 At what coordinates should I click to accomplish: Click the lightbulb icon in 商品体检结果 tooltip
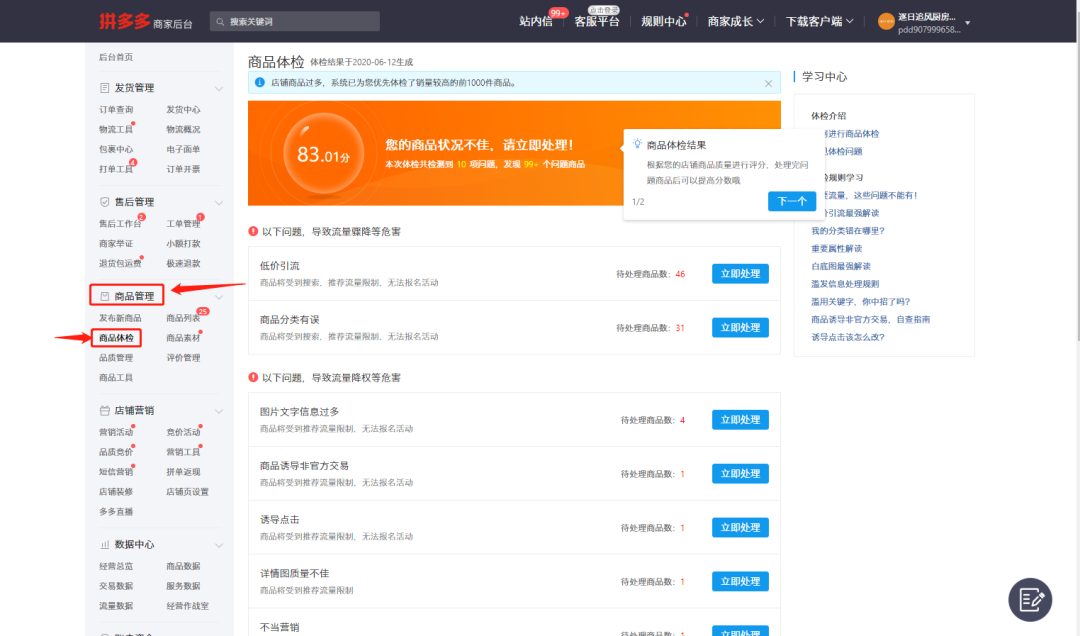coord(637,144)
